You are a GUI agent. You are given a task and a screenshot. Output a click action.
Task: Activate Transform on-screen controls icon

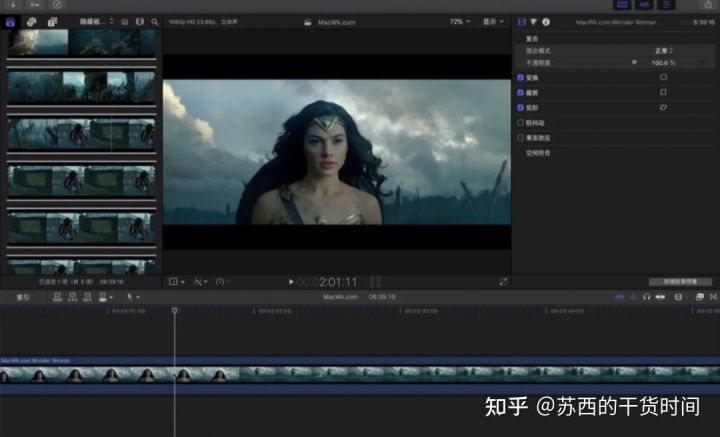pos(664,77)
